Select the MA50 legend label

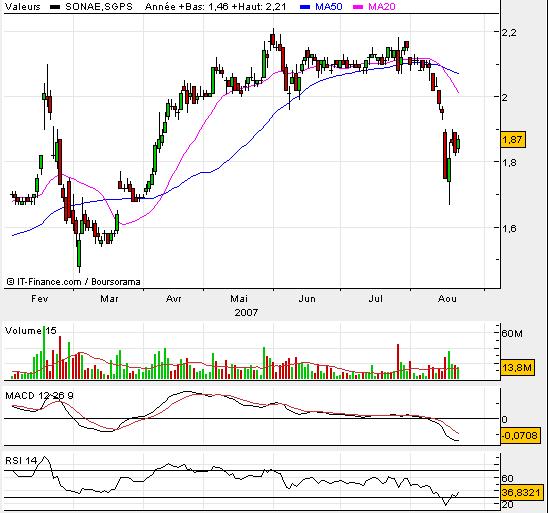point(329,7)
